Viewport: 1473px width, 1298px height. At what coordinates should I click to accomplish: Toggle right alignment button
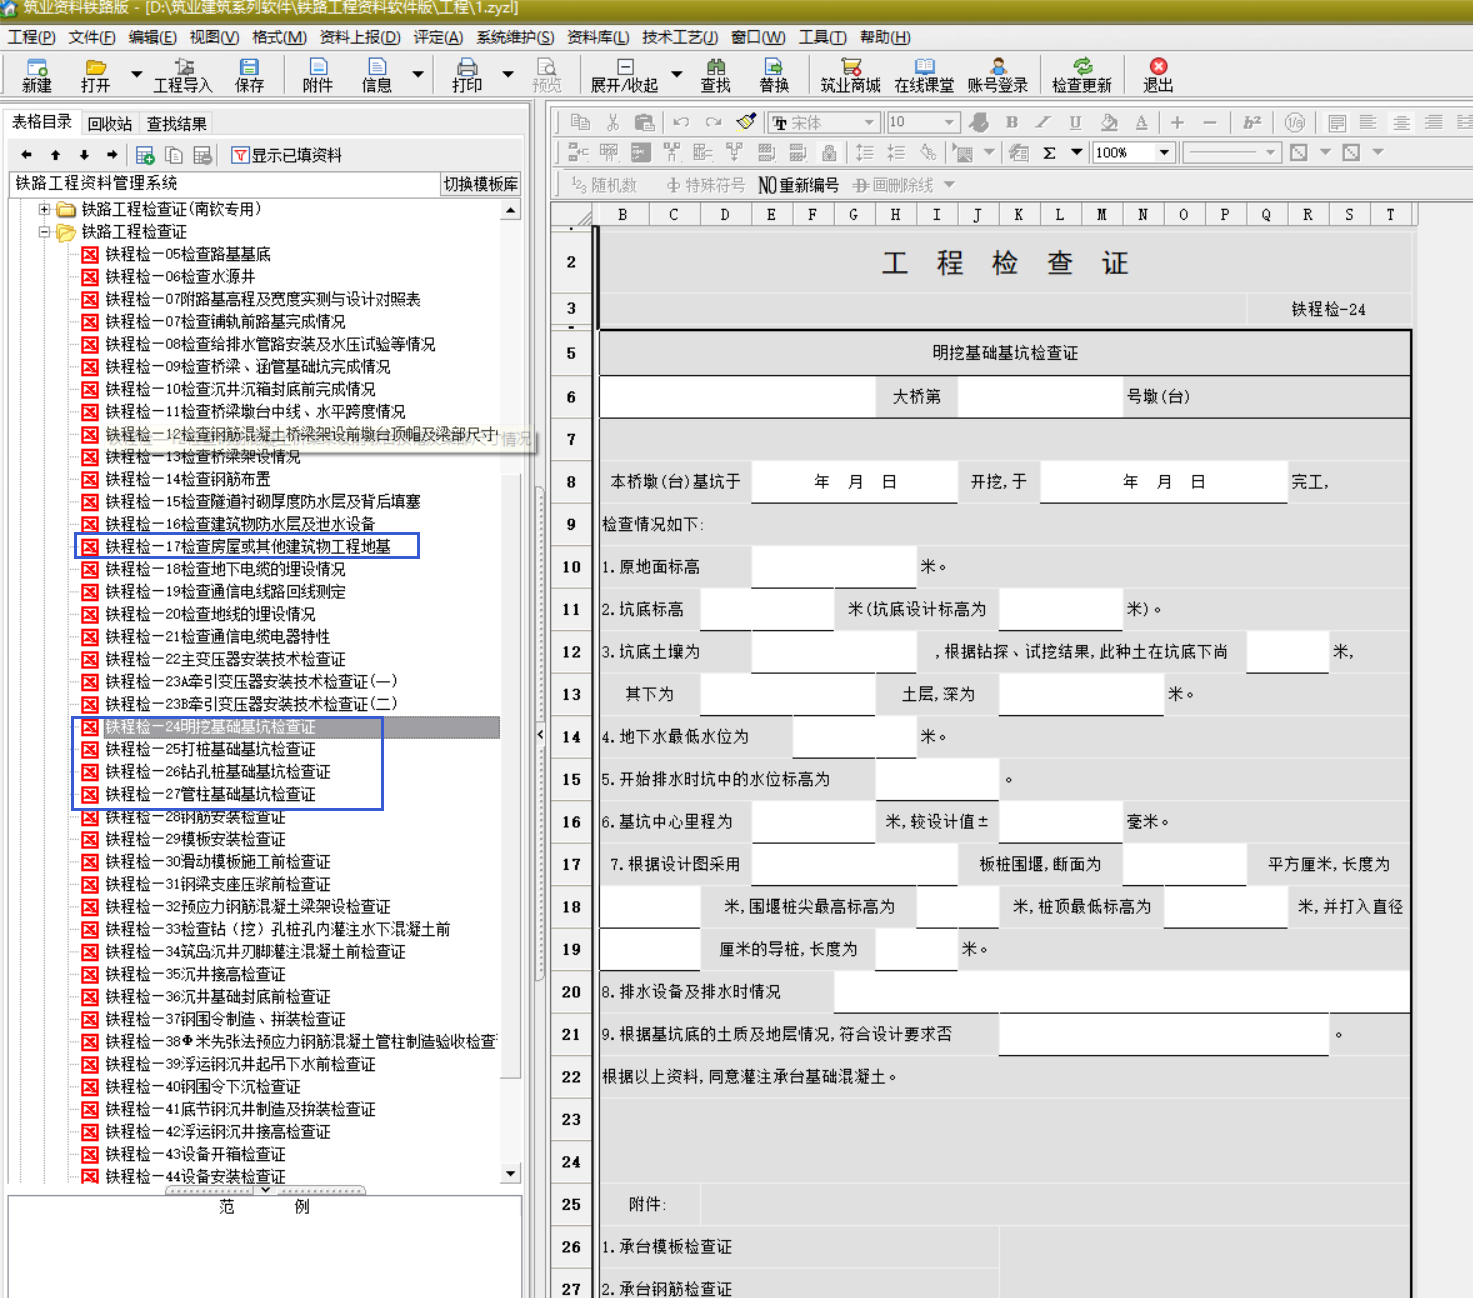pyautogui.click(x=1433, y=122)
